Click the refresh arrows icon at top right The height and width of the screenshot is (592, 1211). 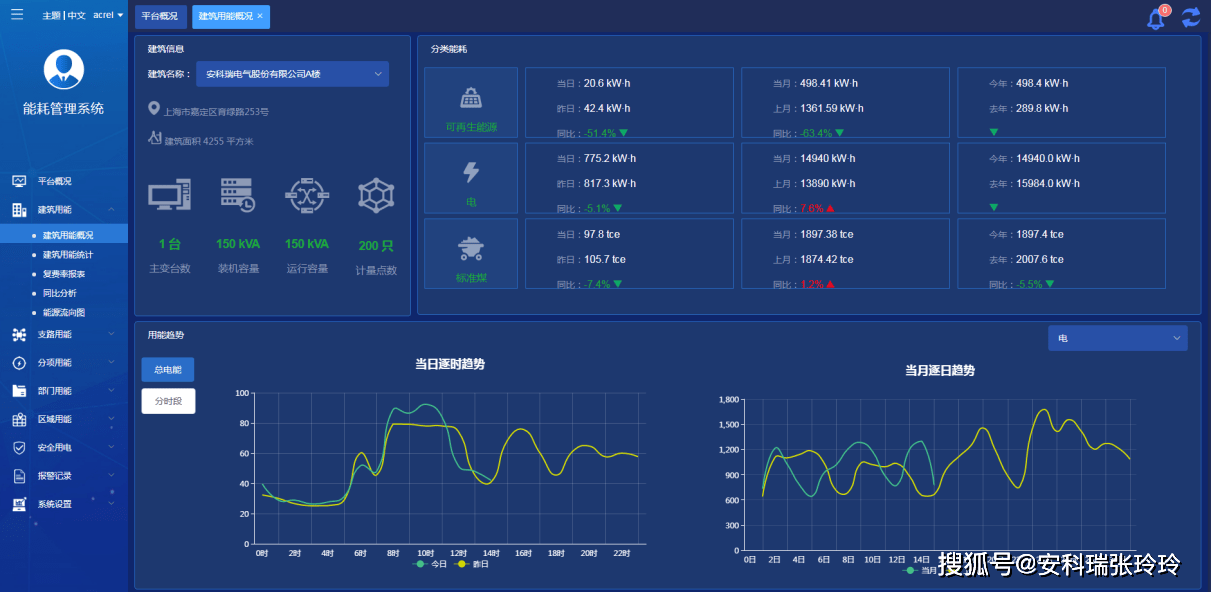(1190, 17)
